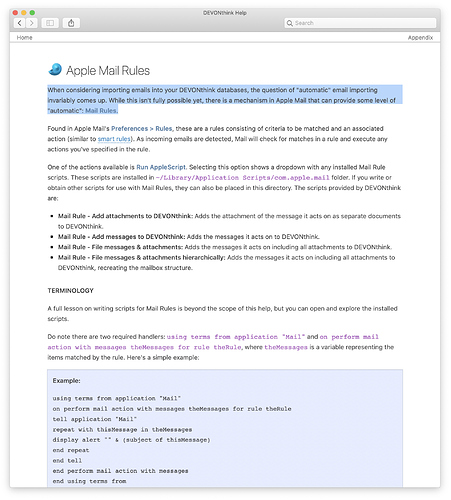Click the TERMINOLOGY section heading
The height and width of the screenshot is (500, 451).
tap(70, 291)
